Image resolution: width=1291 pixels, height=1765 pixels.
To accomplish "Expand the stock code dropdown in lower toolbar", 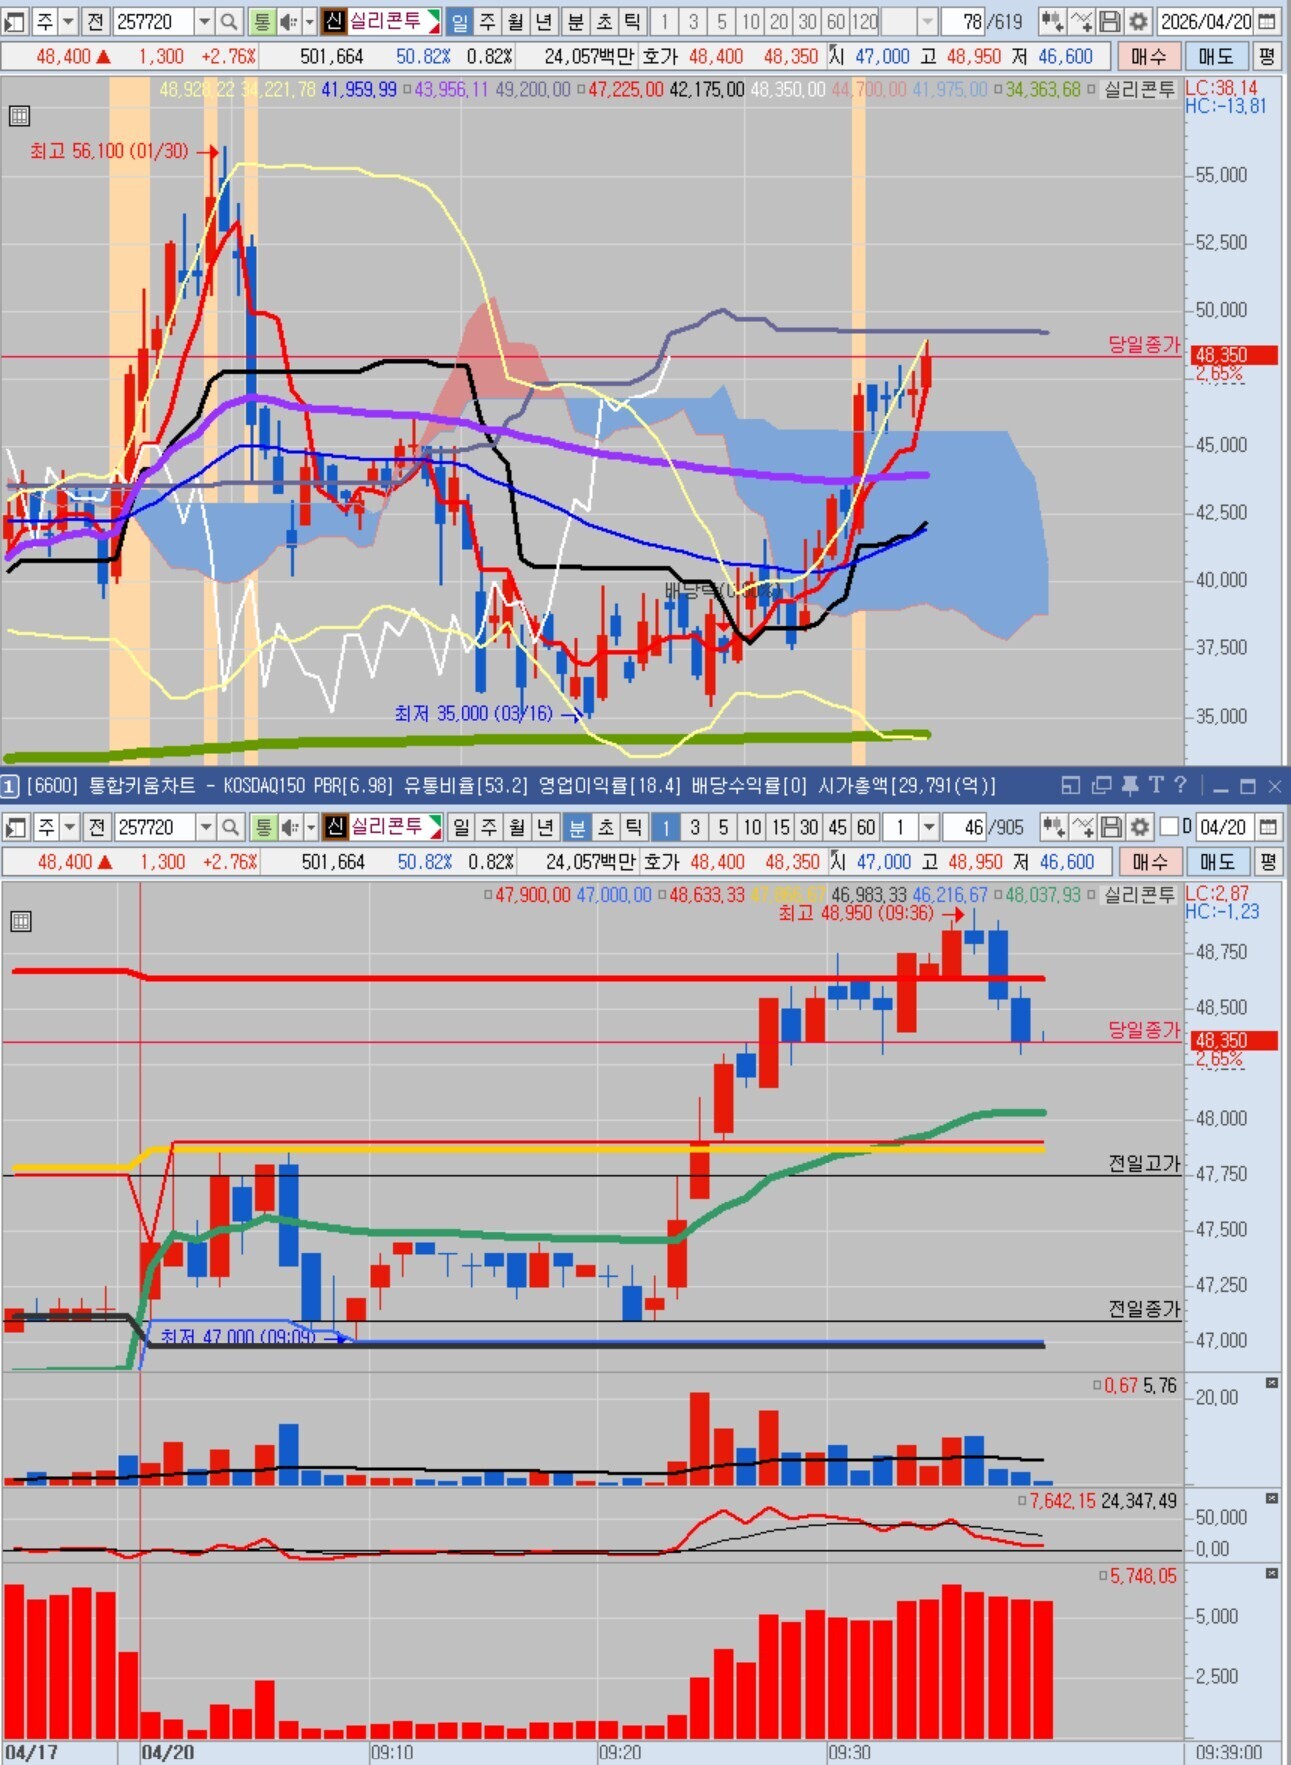I will coord(206,827).
